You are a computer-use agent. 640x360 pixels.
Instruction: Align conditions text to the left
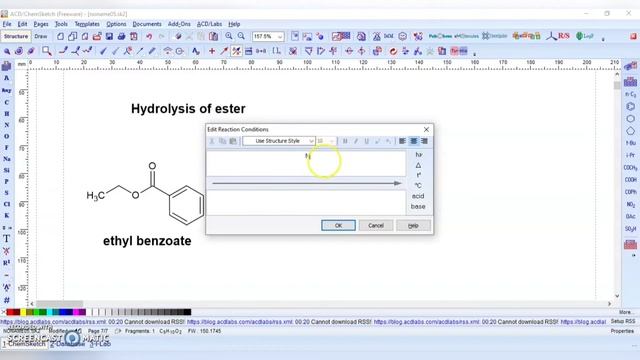402,141
